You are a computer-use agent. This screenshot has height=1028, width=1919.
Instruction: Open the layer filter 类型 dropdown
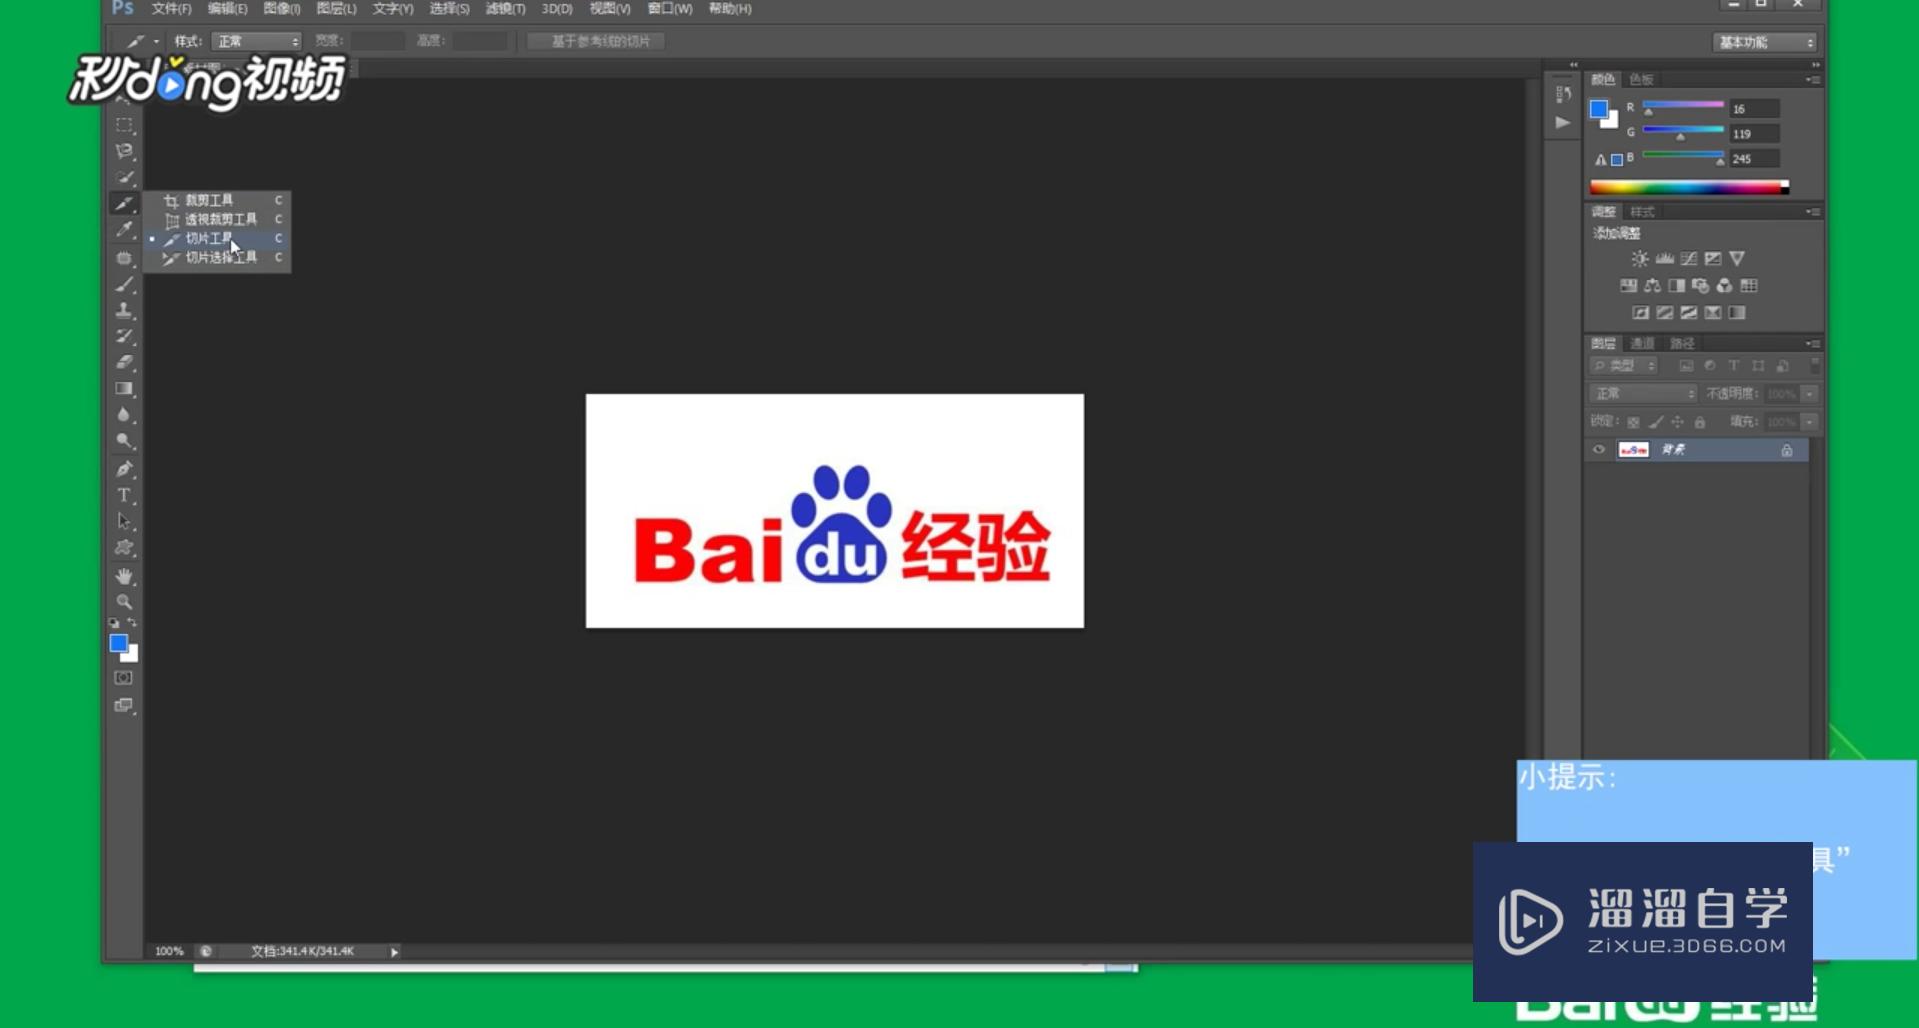pyautogui.click(x=1624, y=366)
